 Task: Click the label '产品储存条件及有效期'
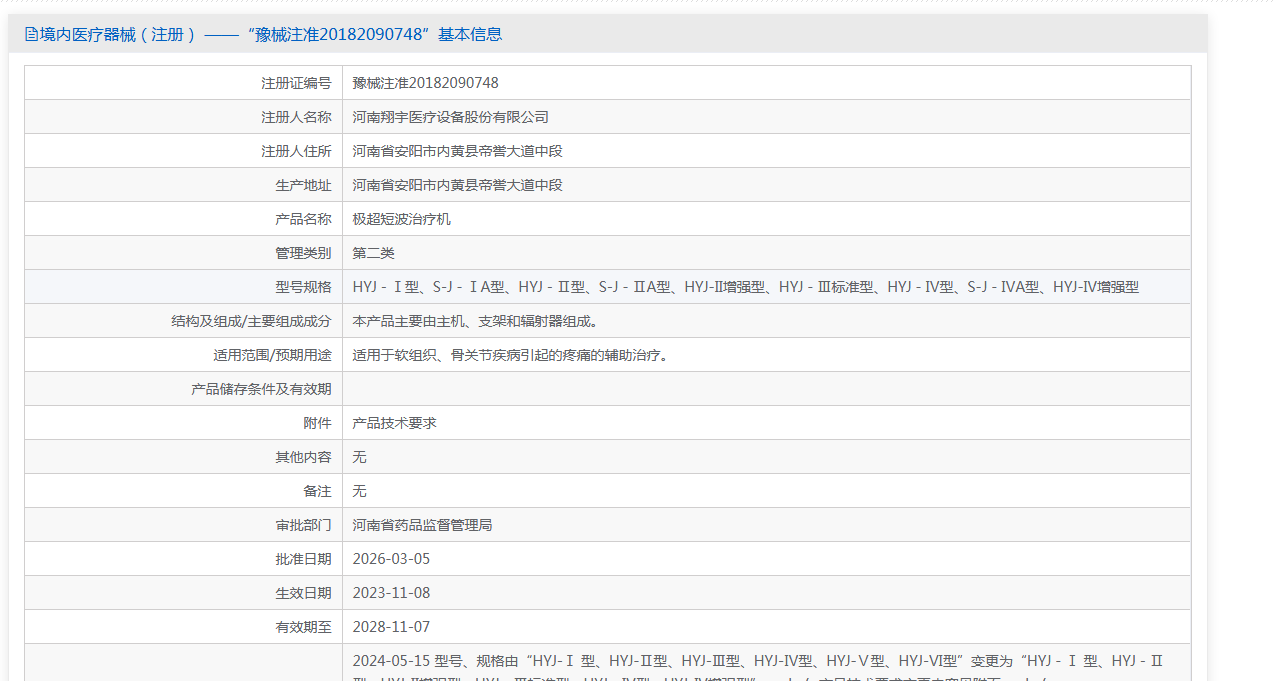pos(261,389)
